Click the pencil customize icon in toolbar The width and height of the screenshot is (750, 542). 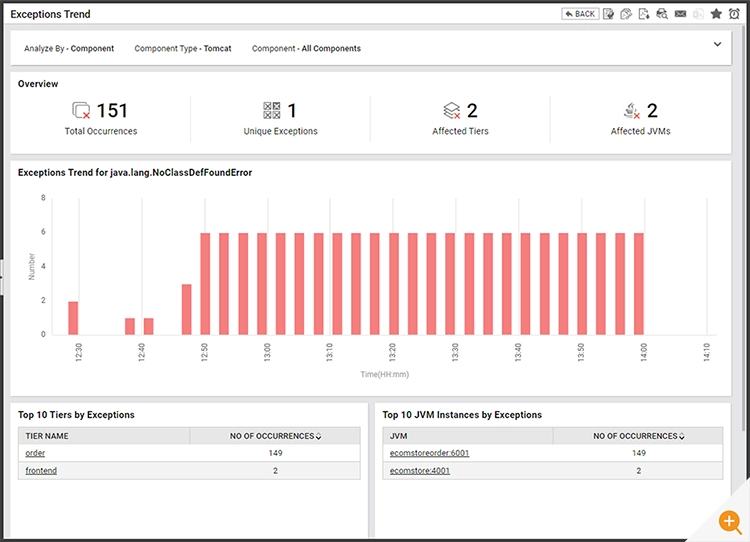pos(626,14)
